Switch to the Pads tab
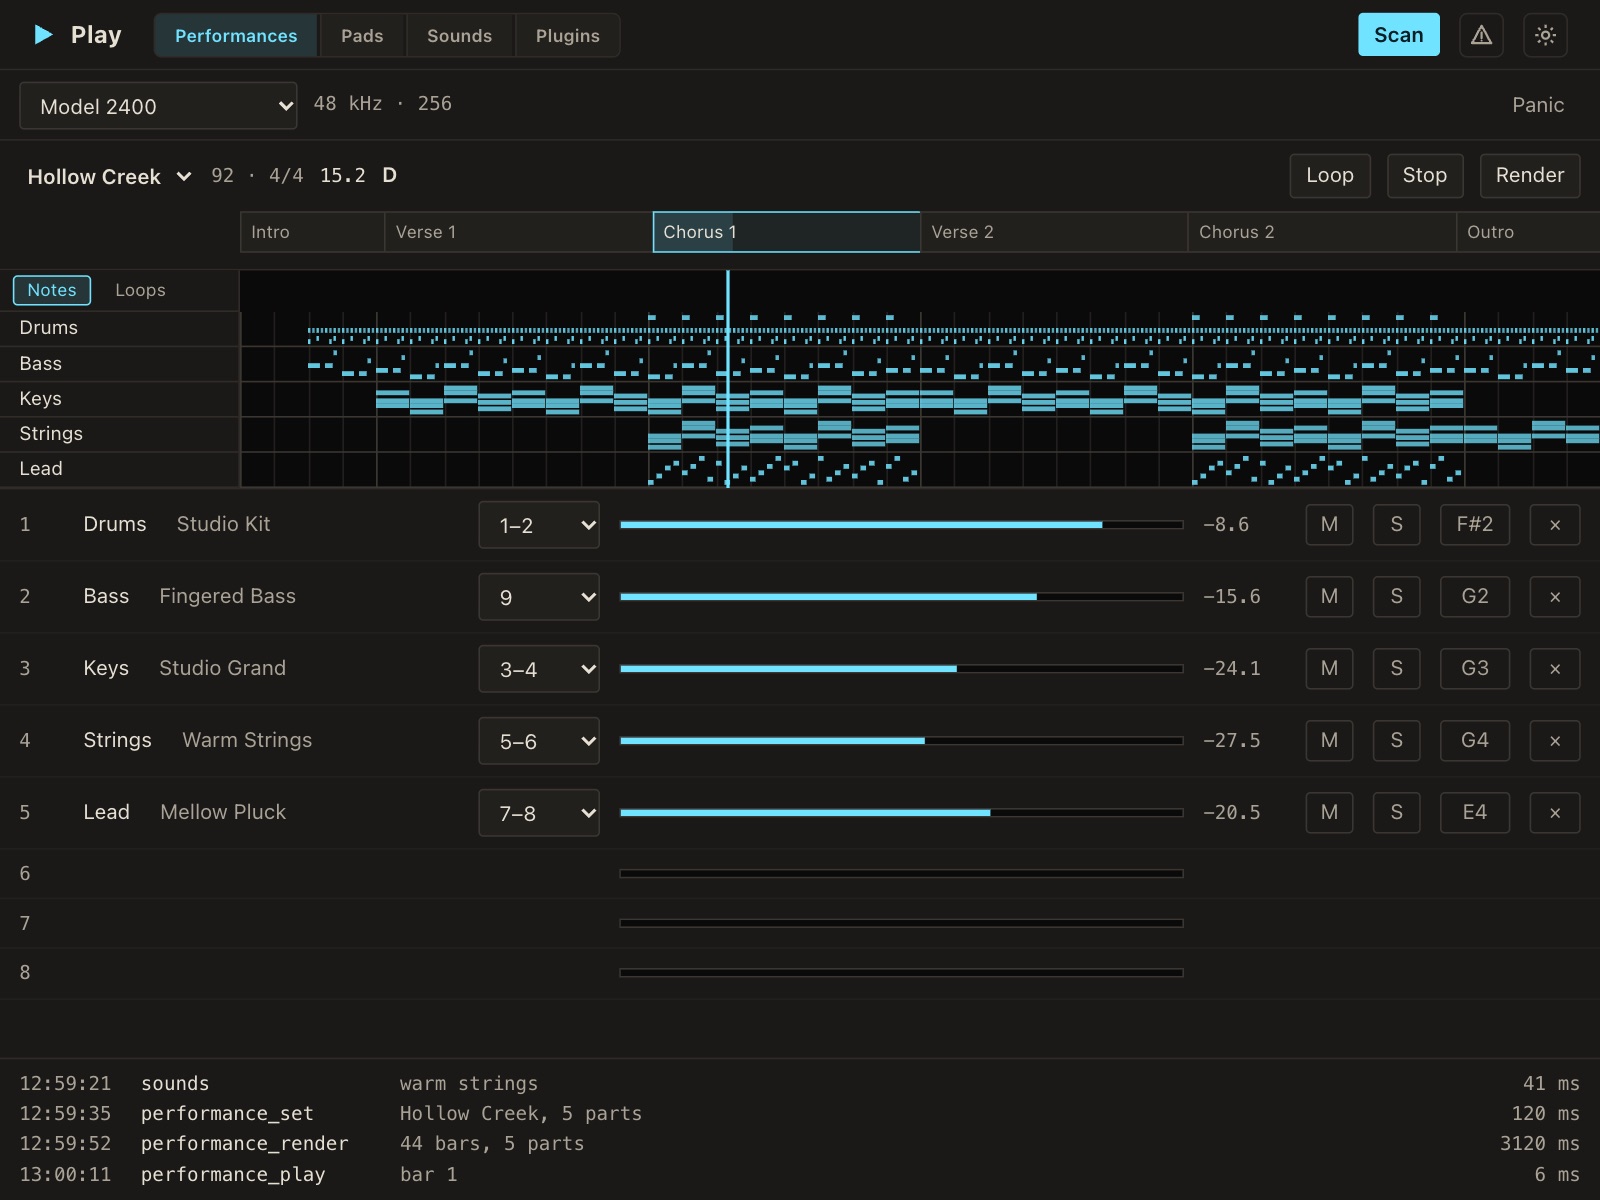The image size is (1600, 1200). point(362,36)
